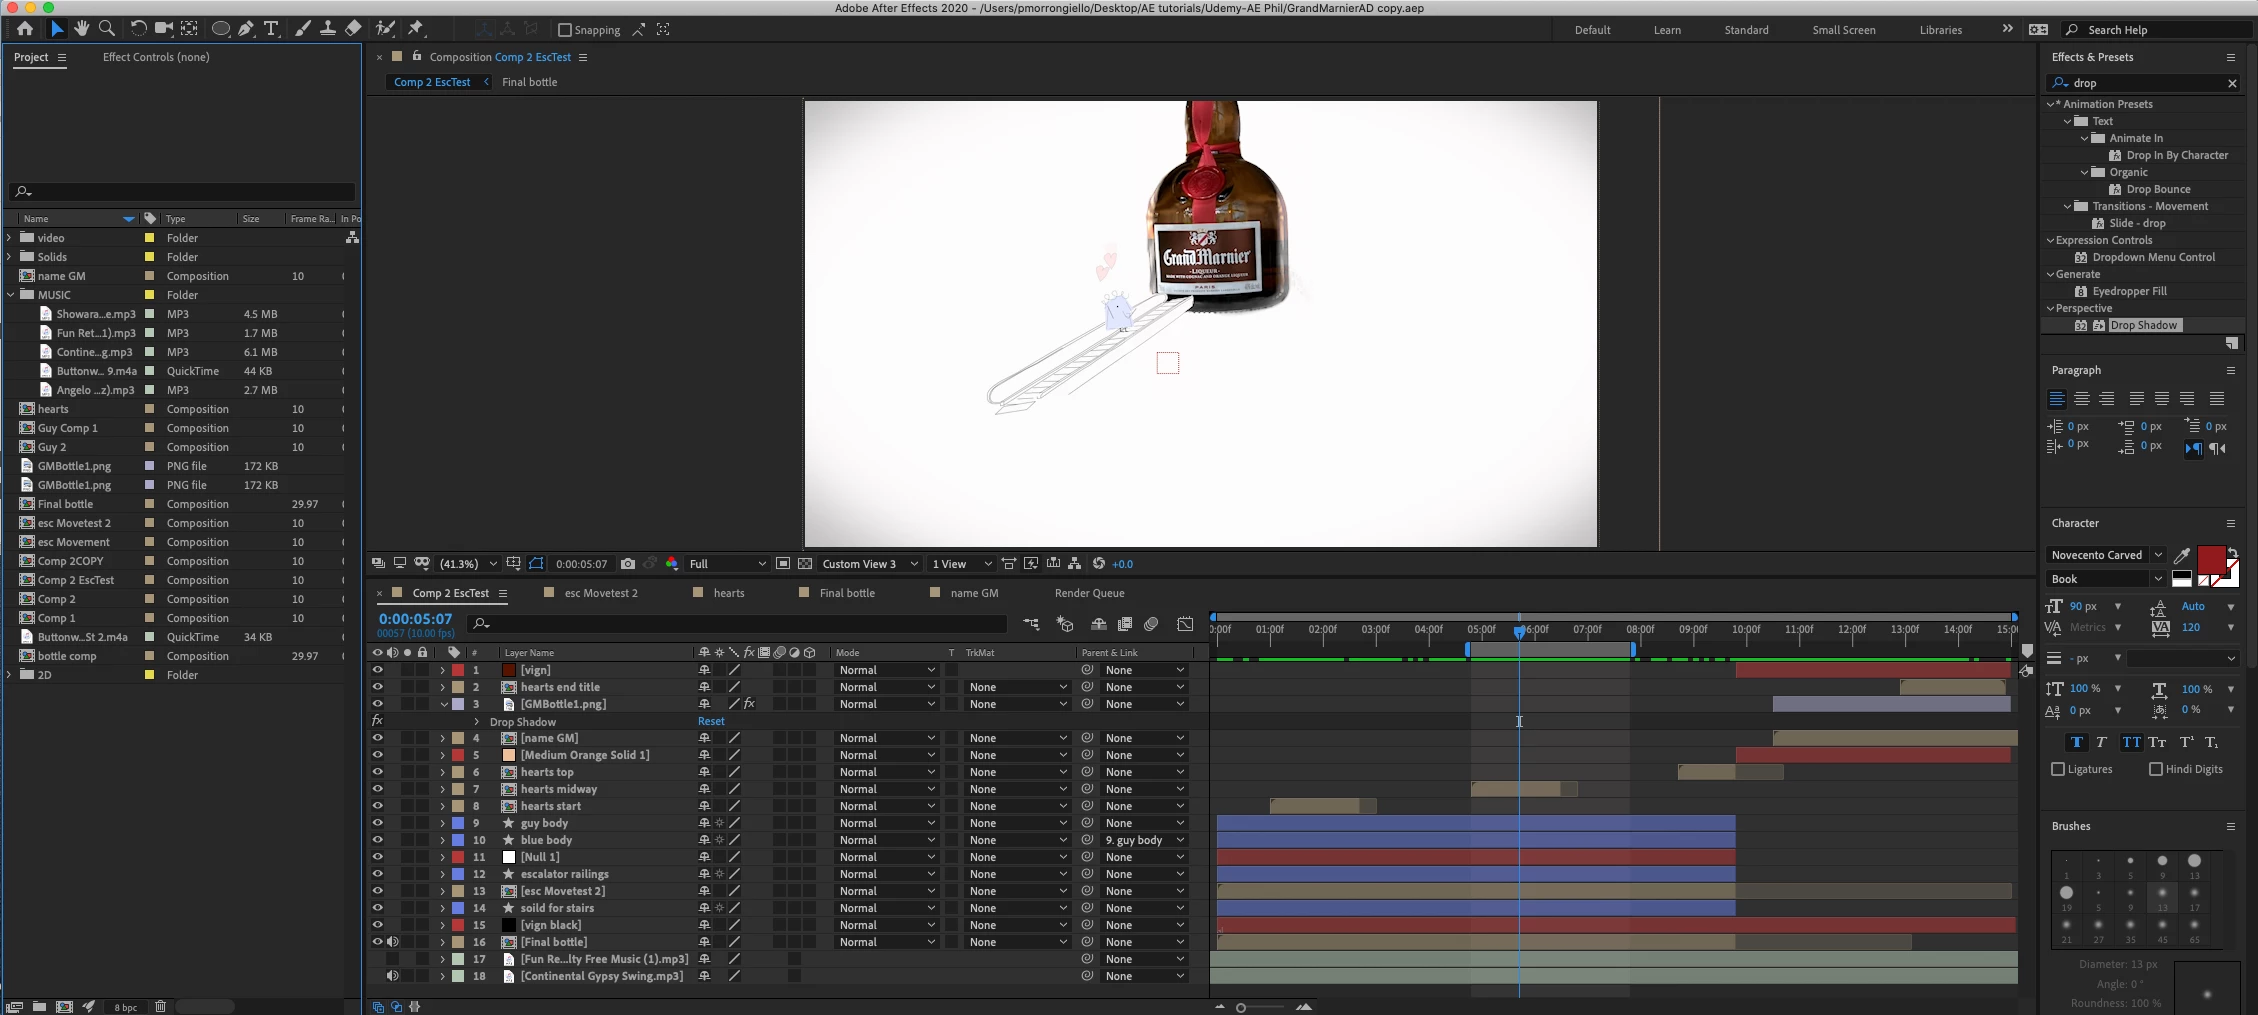
Task: Collapse the MUSIC folder
Action: click(x=10, y=295)
